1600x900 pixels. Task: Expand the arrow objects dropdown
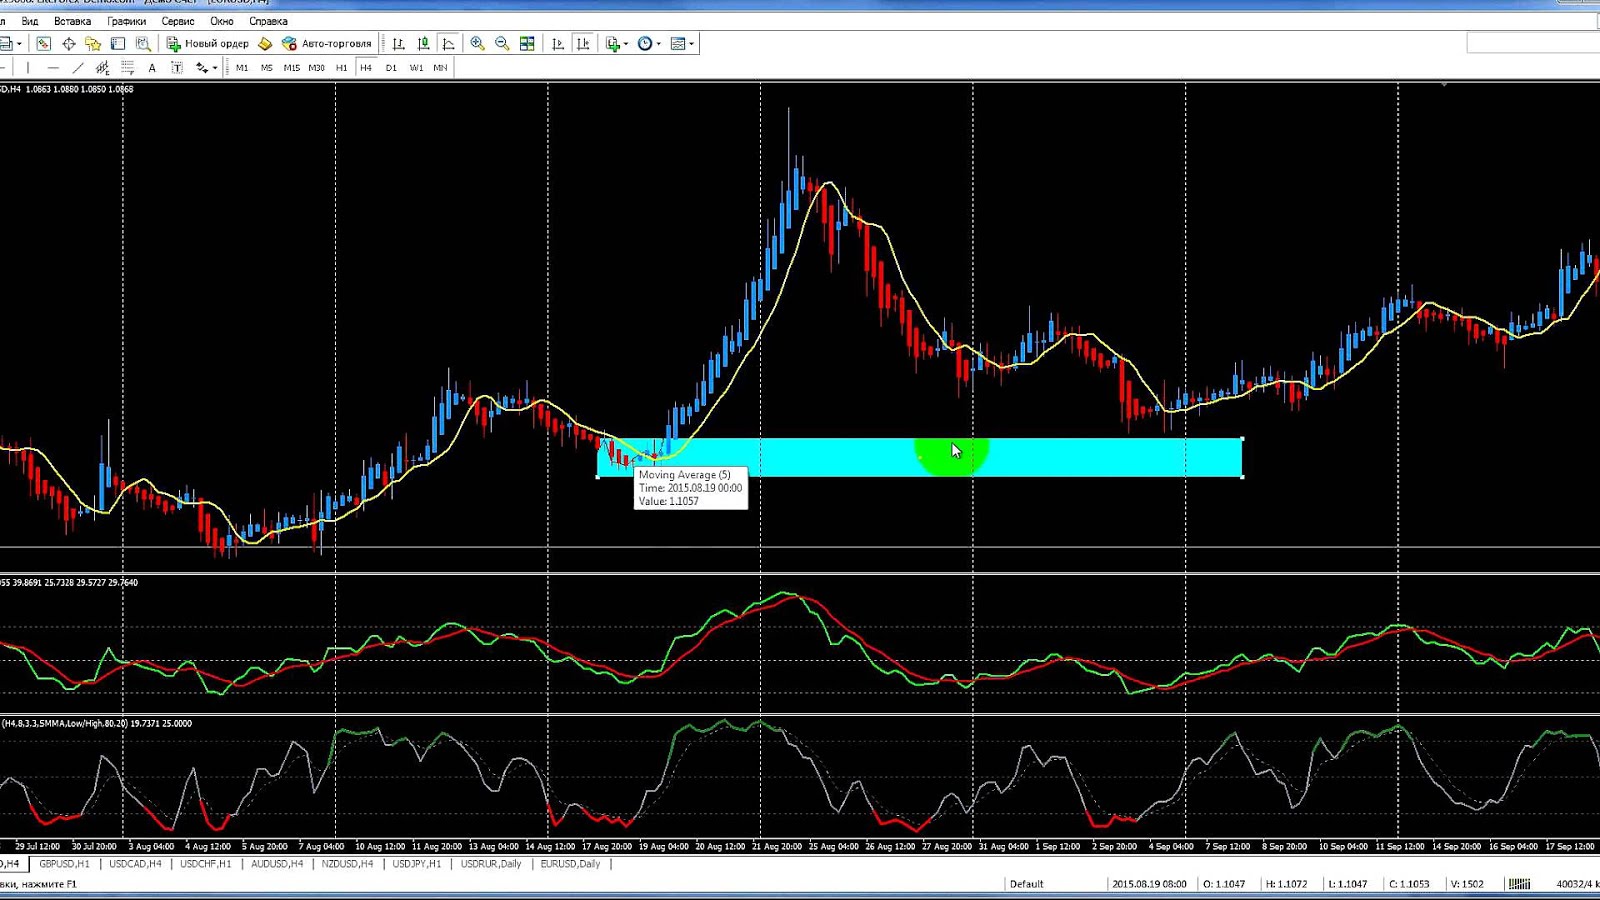[214, 67]
